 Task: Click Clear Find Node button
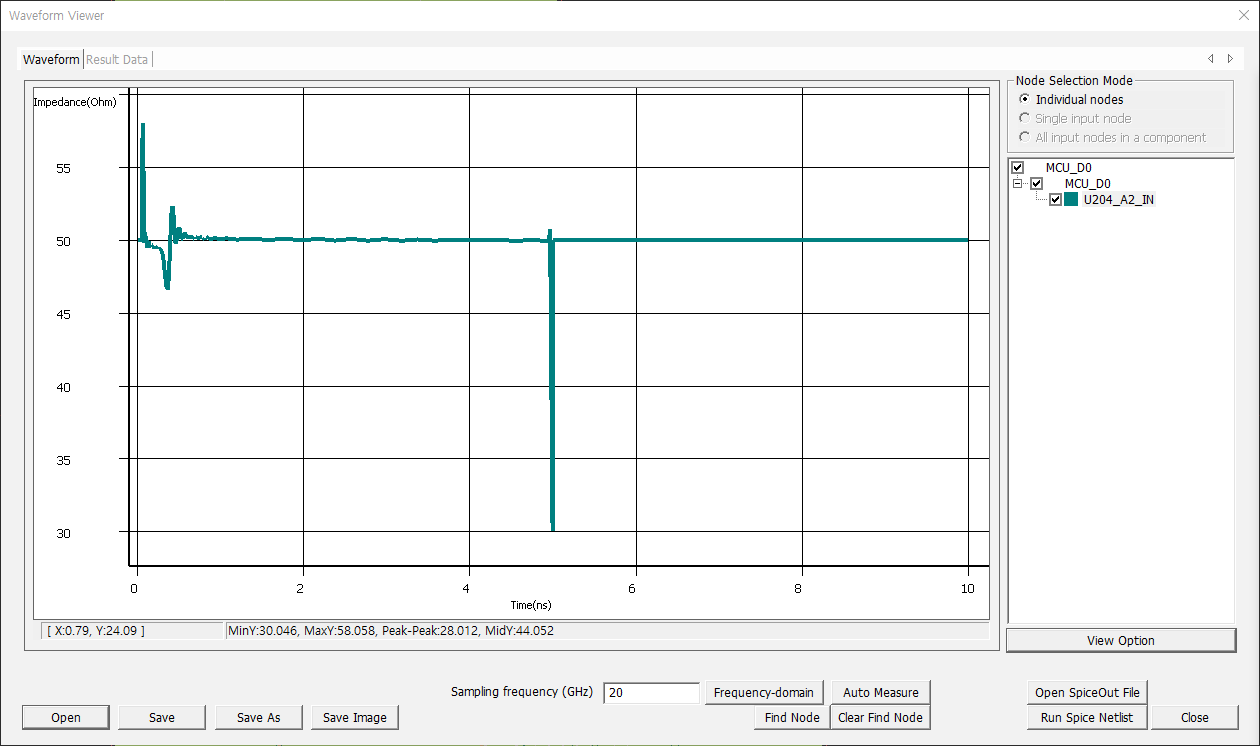[x=880, y=718]
